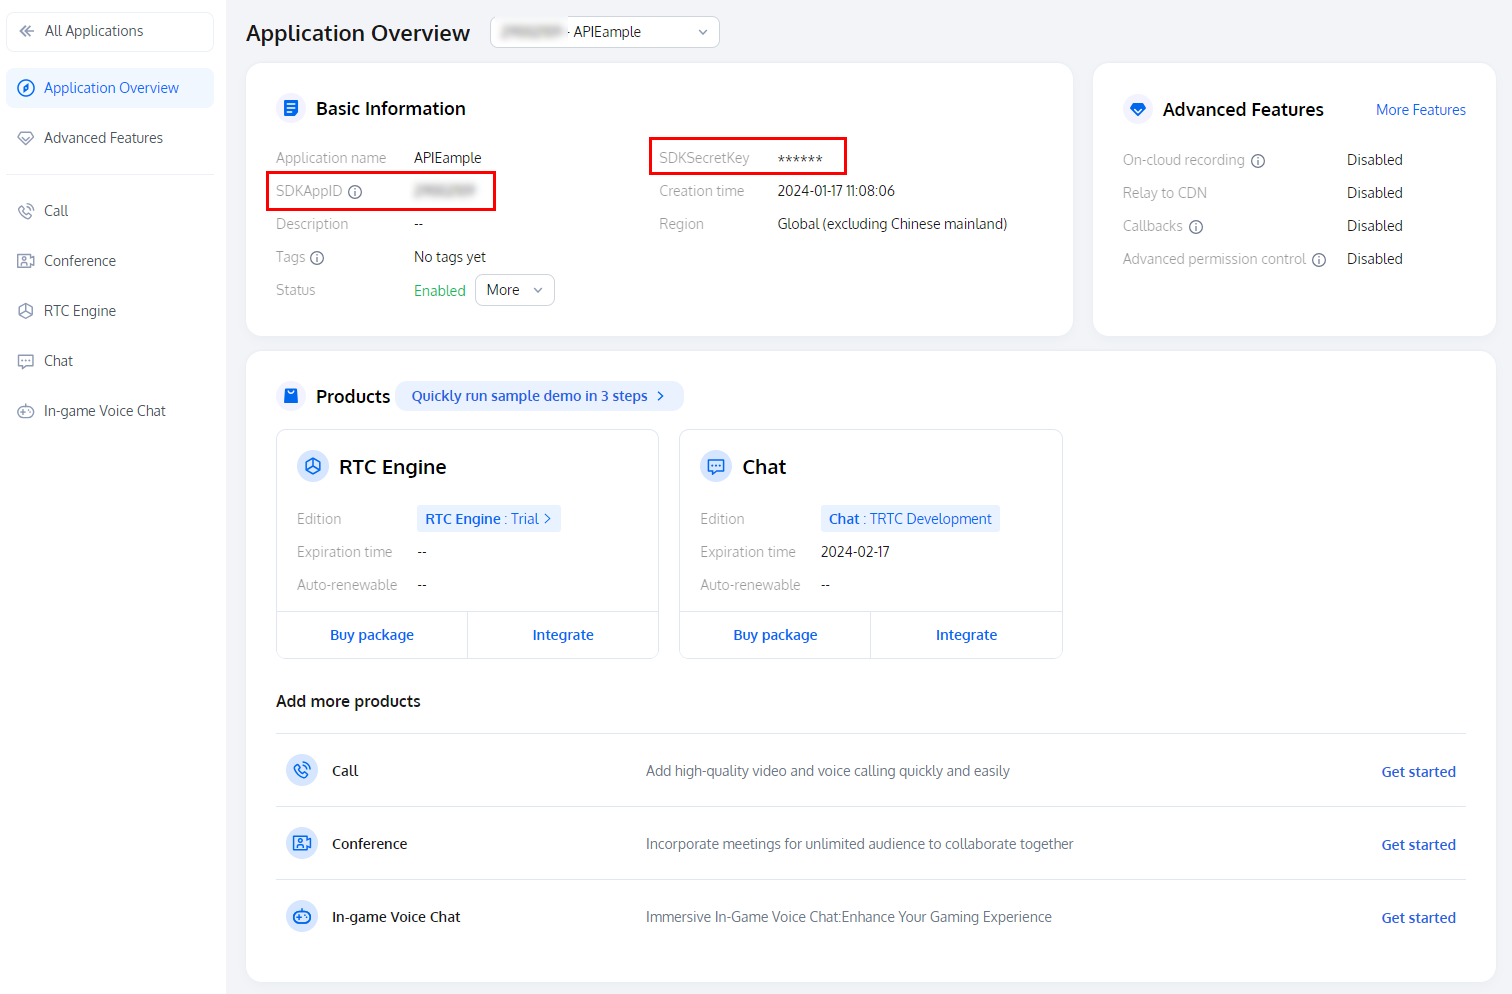The image size is (1512, 994).
Task: Open Conference in the sidebar
Action: [80, 261]
